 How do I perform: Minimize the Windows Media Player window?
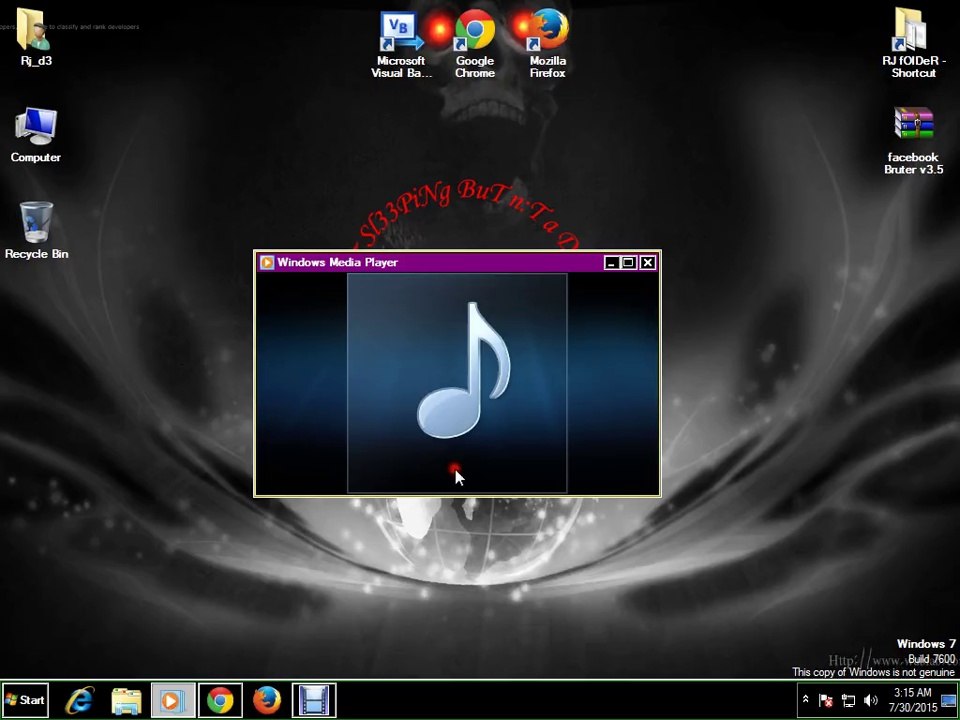[x=610, y=263]
